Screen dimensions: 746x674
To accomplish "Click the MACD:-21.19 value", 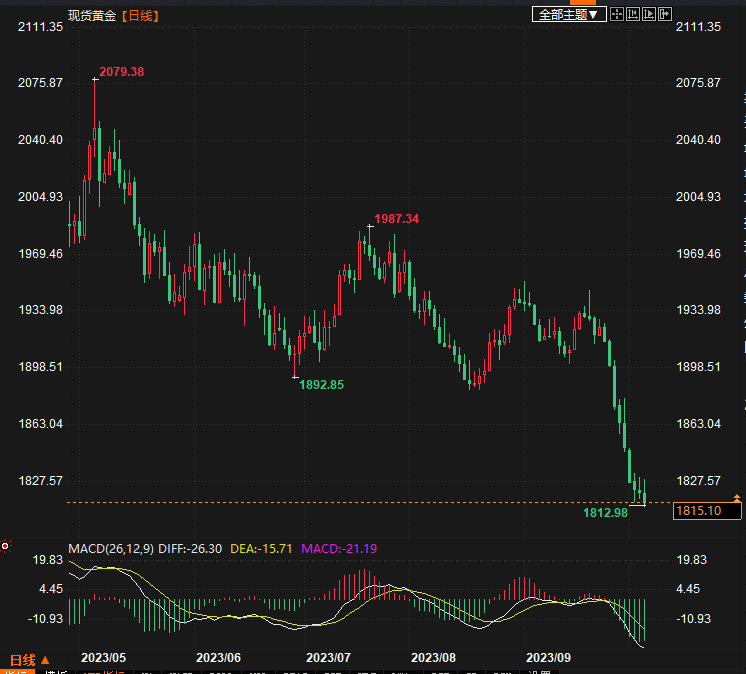I will 339,548.
